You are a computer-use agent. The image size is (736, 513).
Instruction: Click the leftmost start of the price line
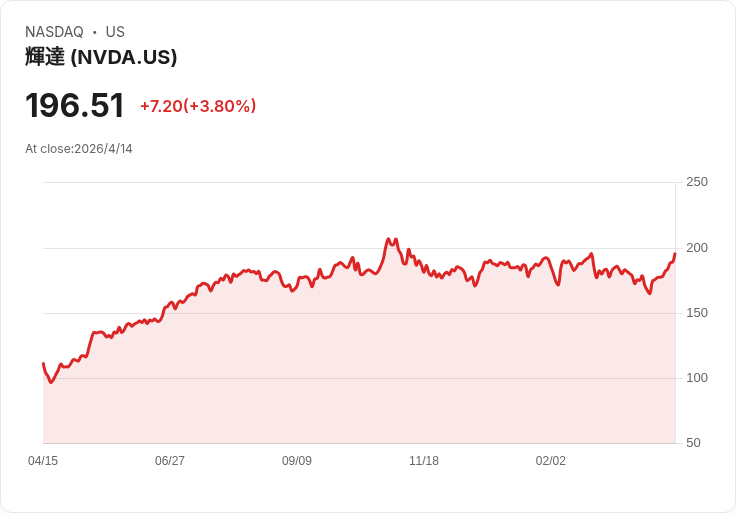[x=43, y=364]
